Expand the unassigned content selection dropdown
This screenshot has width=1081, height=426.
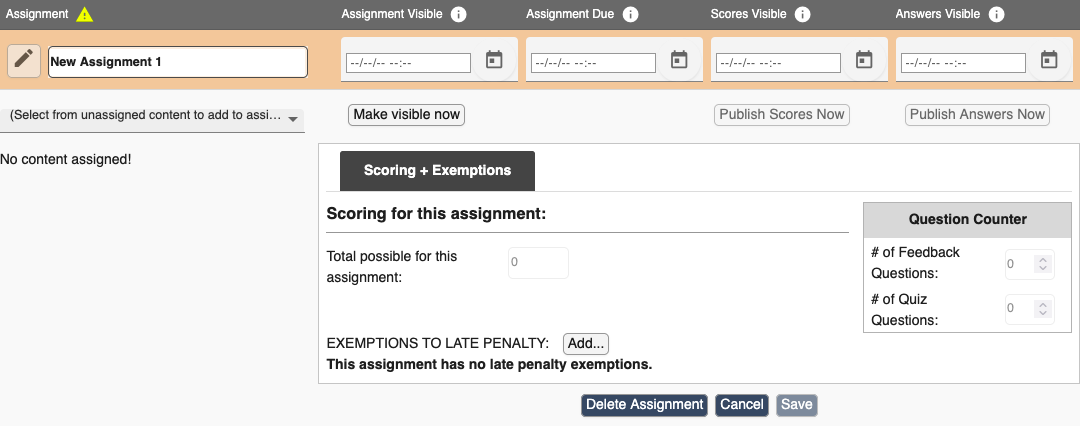click(x=152, y=116)
